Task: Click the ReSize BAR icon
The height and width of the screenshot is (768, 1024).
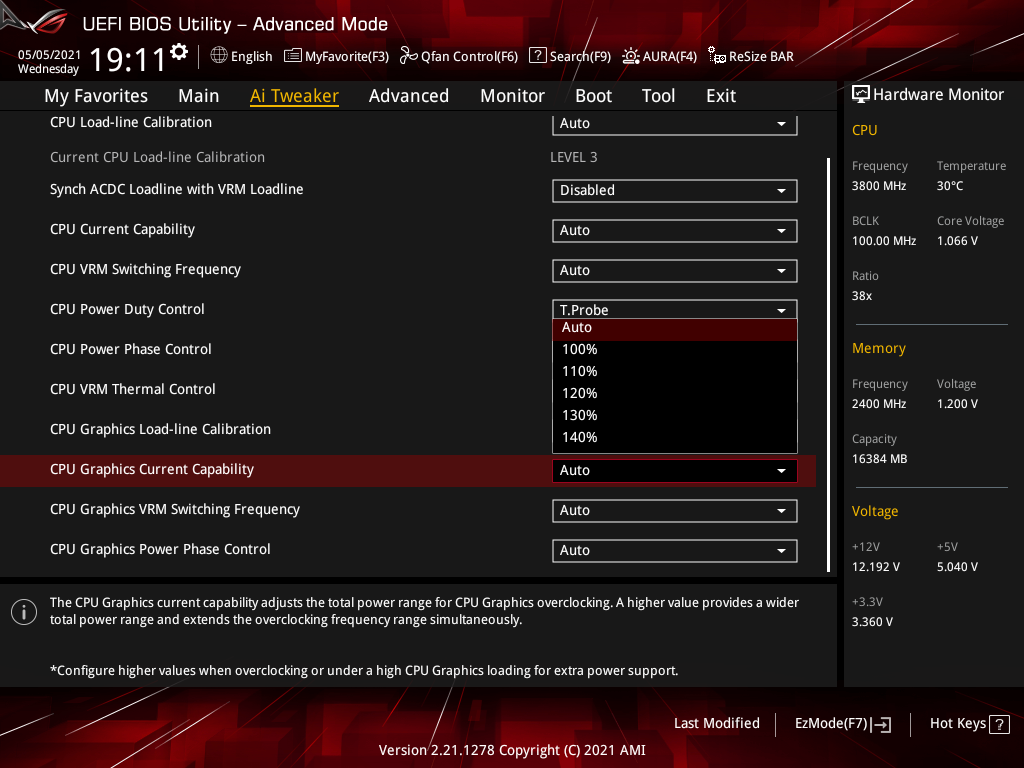Action: [x=716, y=56]
